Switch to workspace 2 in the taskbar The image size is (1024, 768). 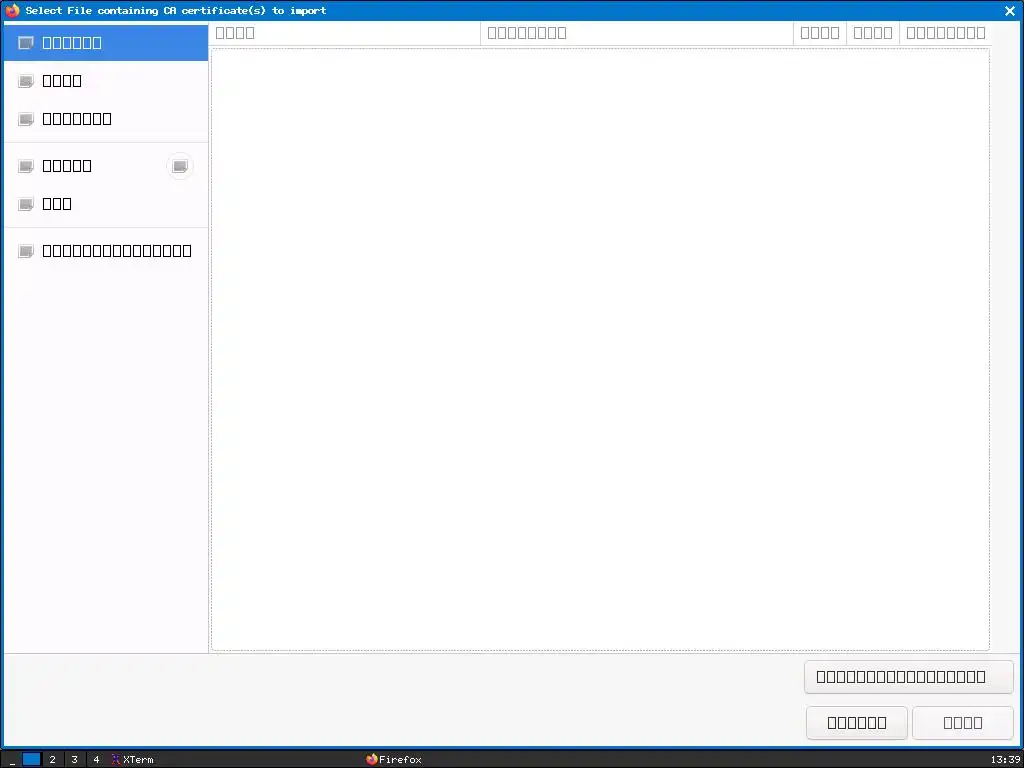tap(52, 759)
